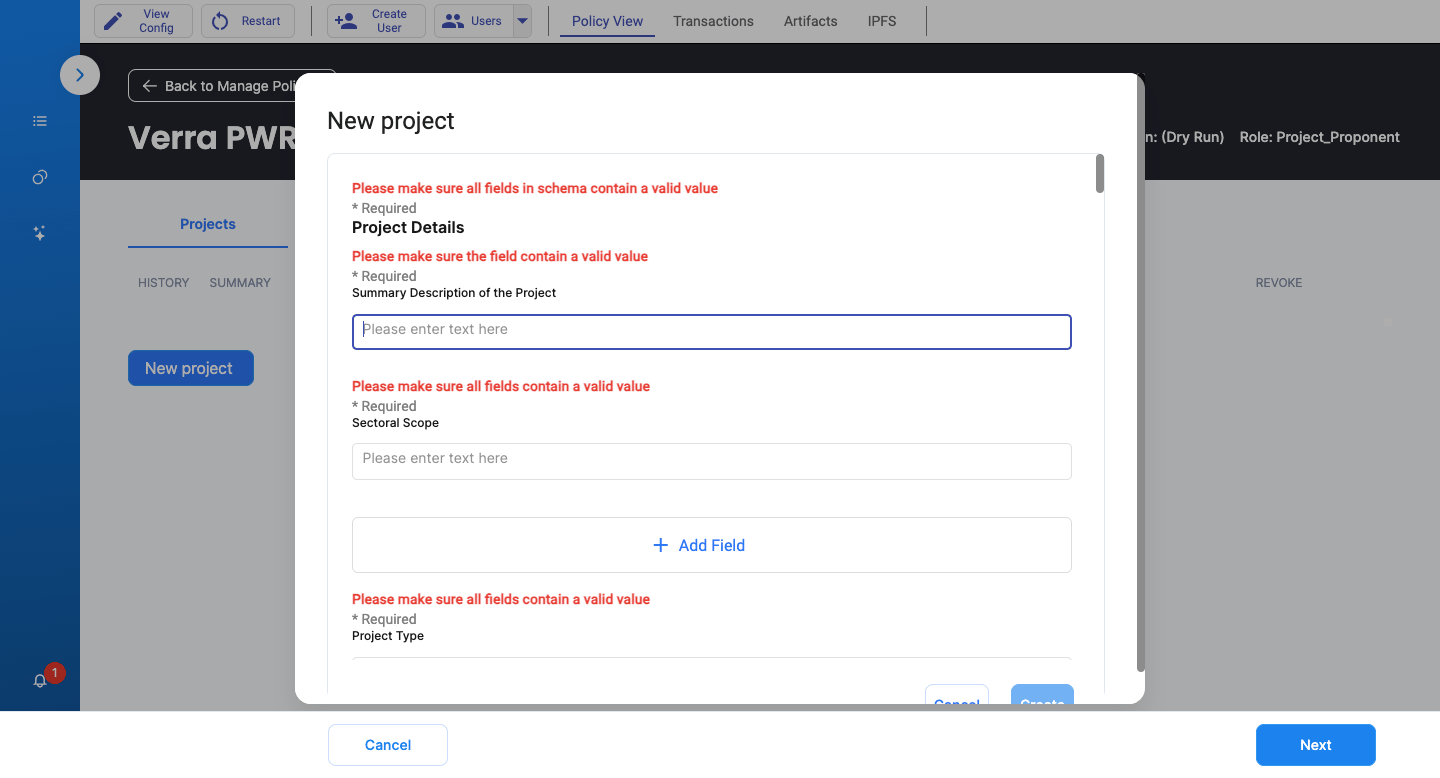The height and width of the screenshot is (778, 1440).
Task: Click the View Config pencil icon
Action: (114, 21)
